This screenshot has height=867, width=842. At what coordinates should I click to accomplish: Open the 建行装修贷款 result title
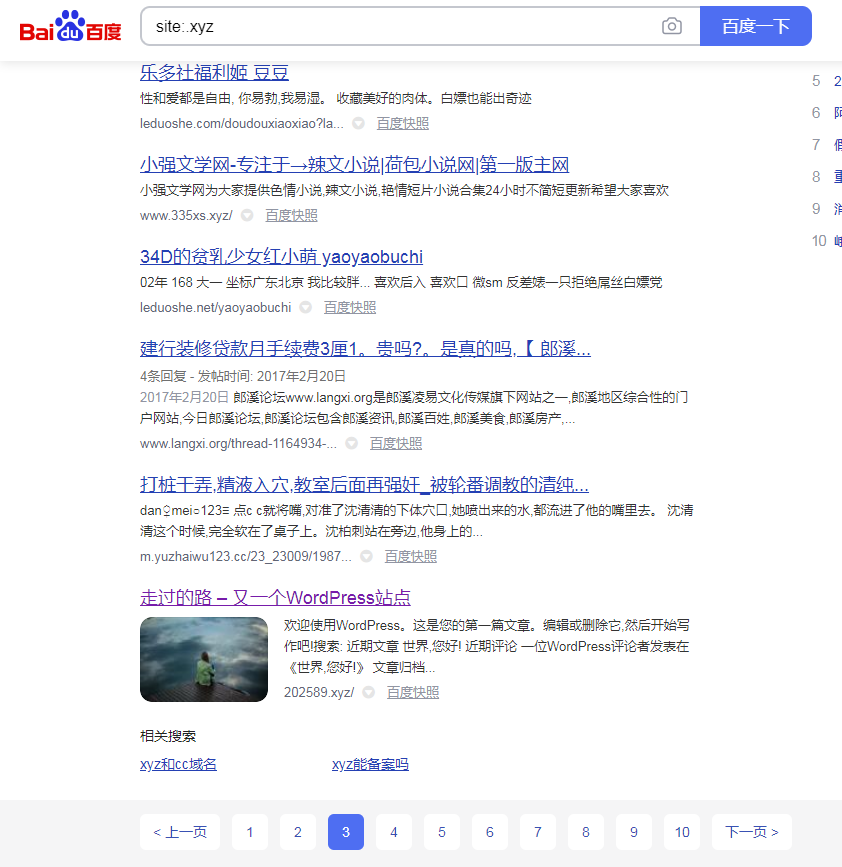365,349
